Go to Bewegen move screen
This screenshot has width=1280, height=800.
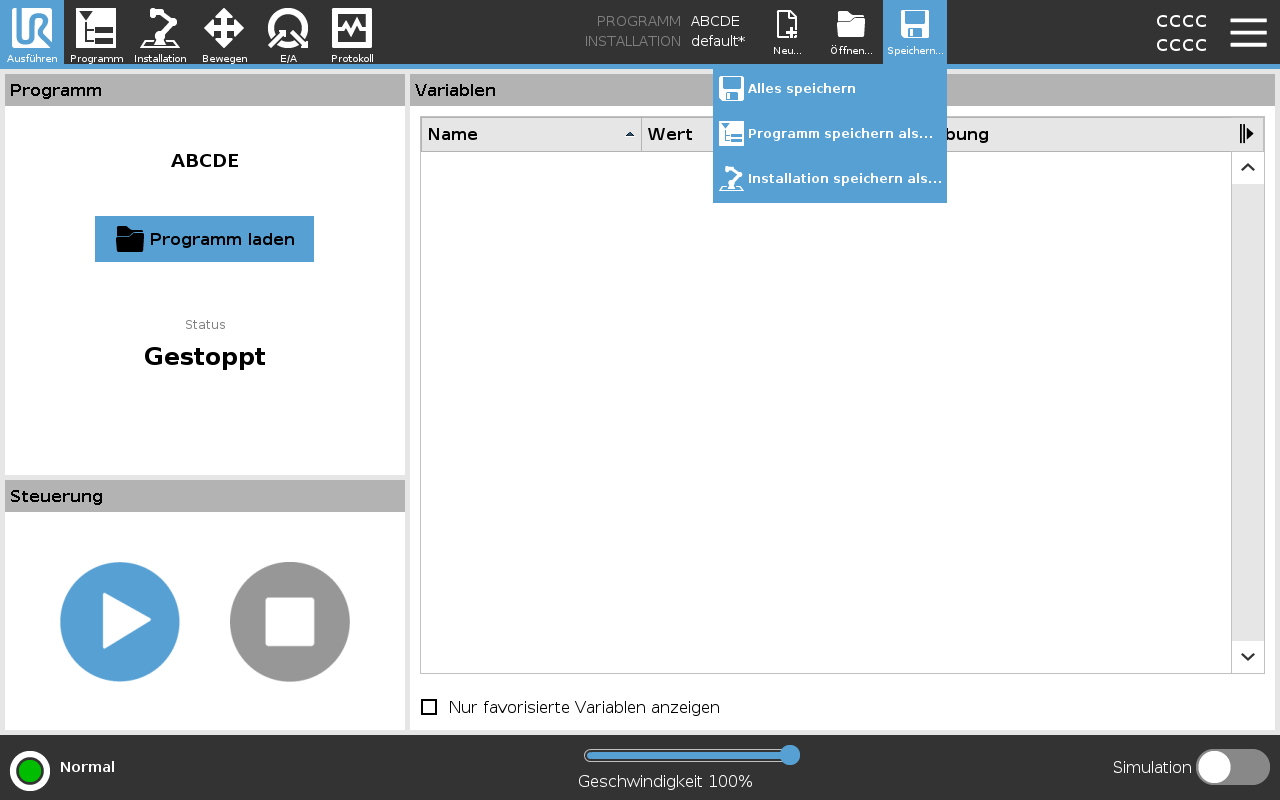(x=224, y=32)
